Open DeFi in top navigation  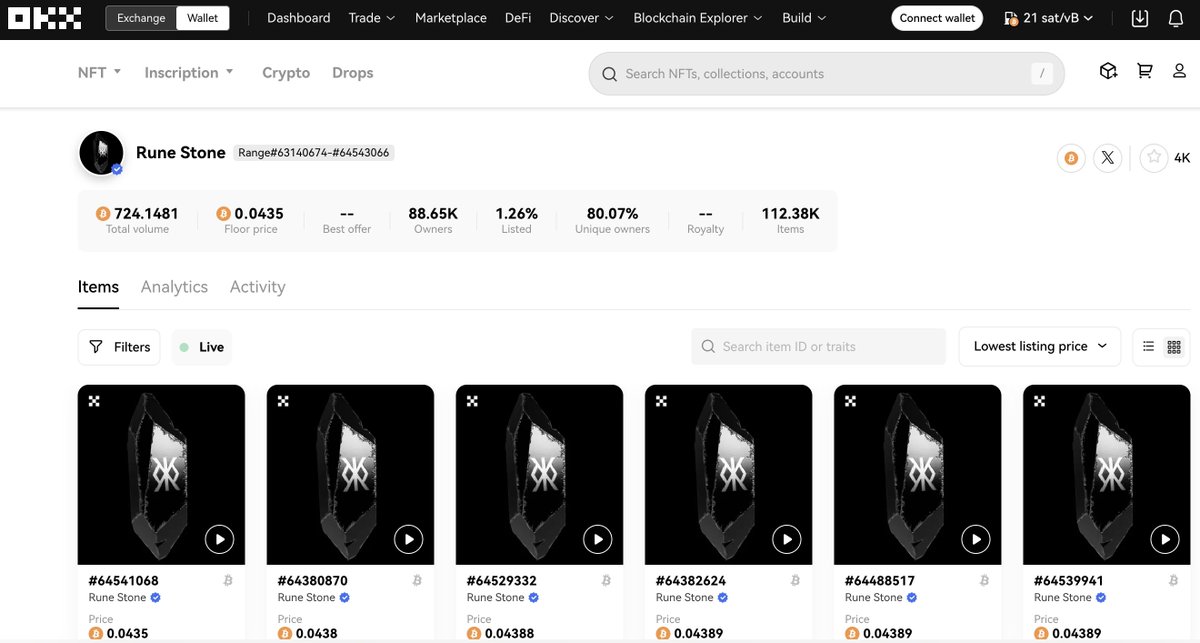click(x=518, y=18)
